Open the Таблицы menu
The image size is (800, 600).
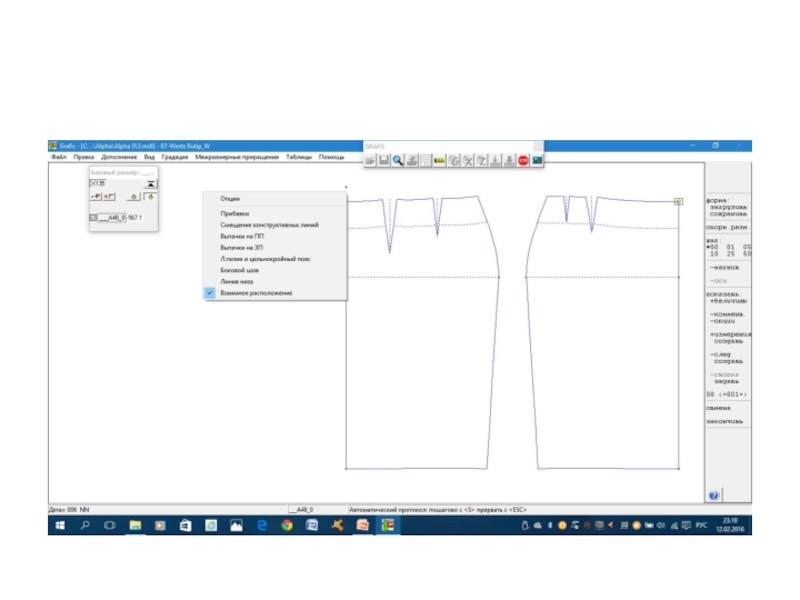(x=298, y=157)
